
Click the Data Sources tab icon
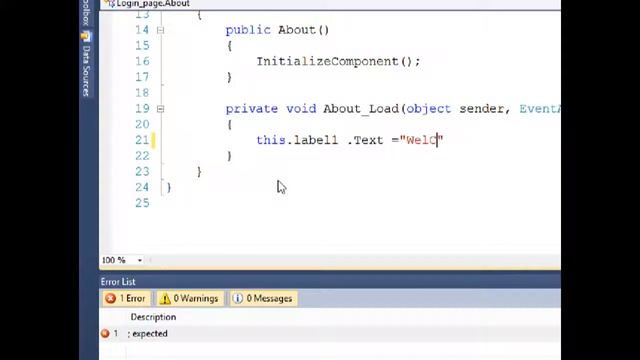(x=86, y=37)
